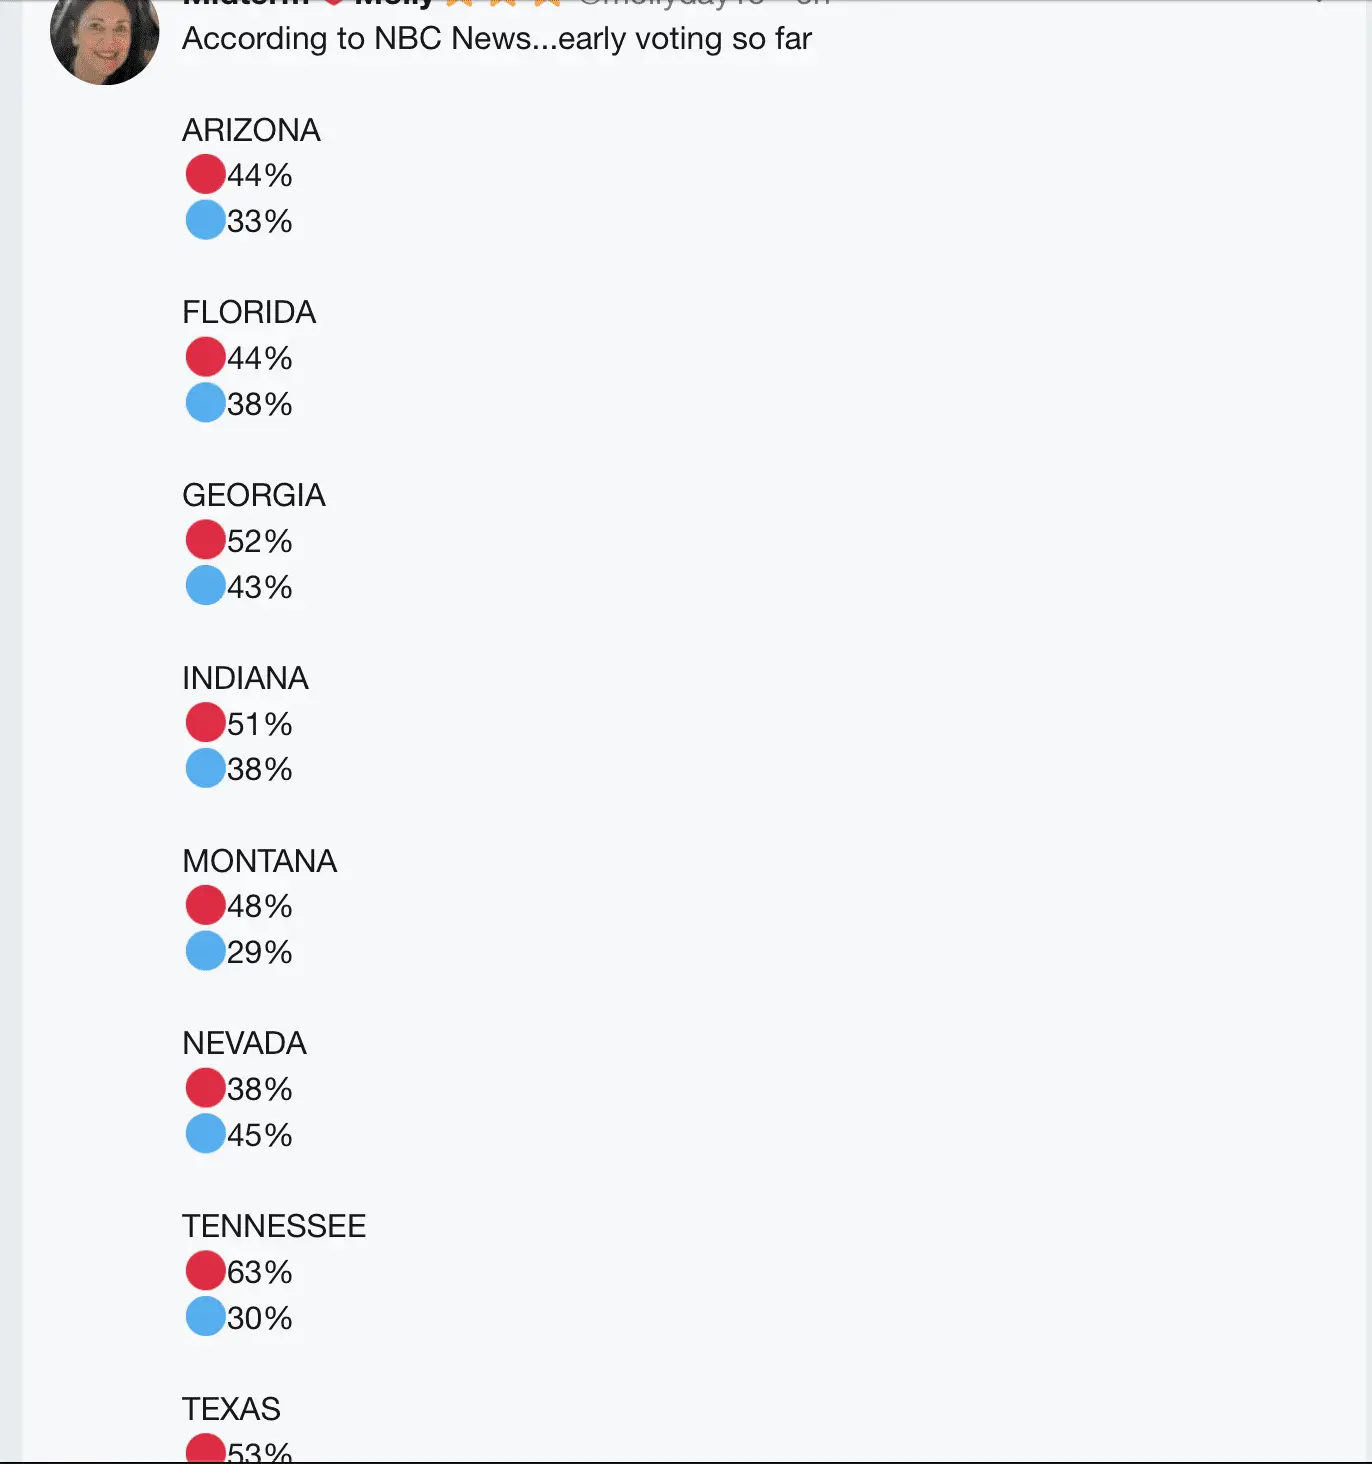Image resolution: width=1372 pixels, height=1464 pixels.
Task: Select the red circle under FLORIDA
Action: (x=205, y=357)
